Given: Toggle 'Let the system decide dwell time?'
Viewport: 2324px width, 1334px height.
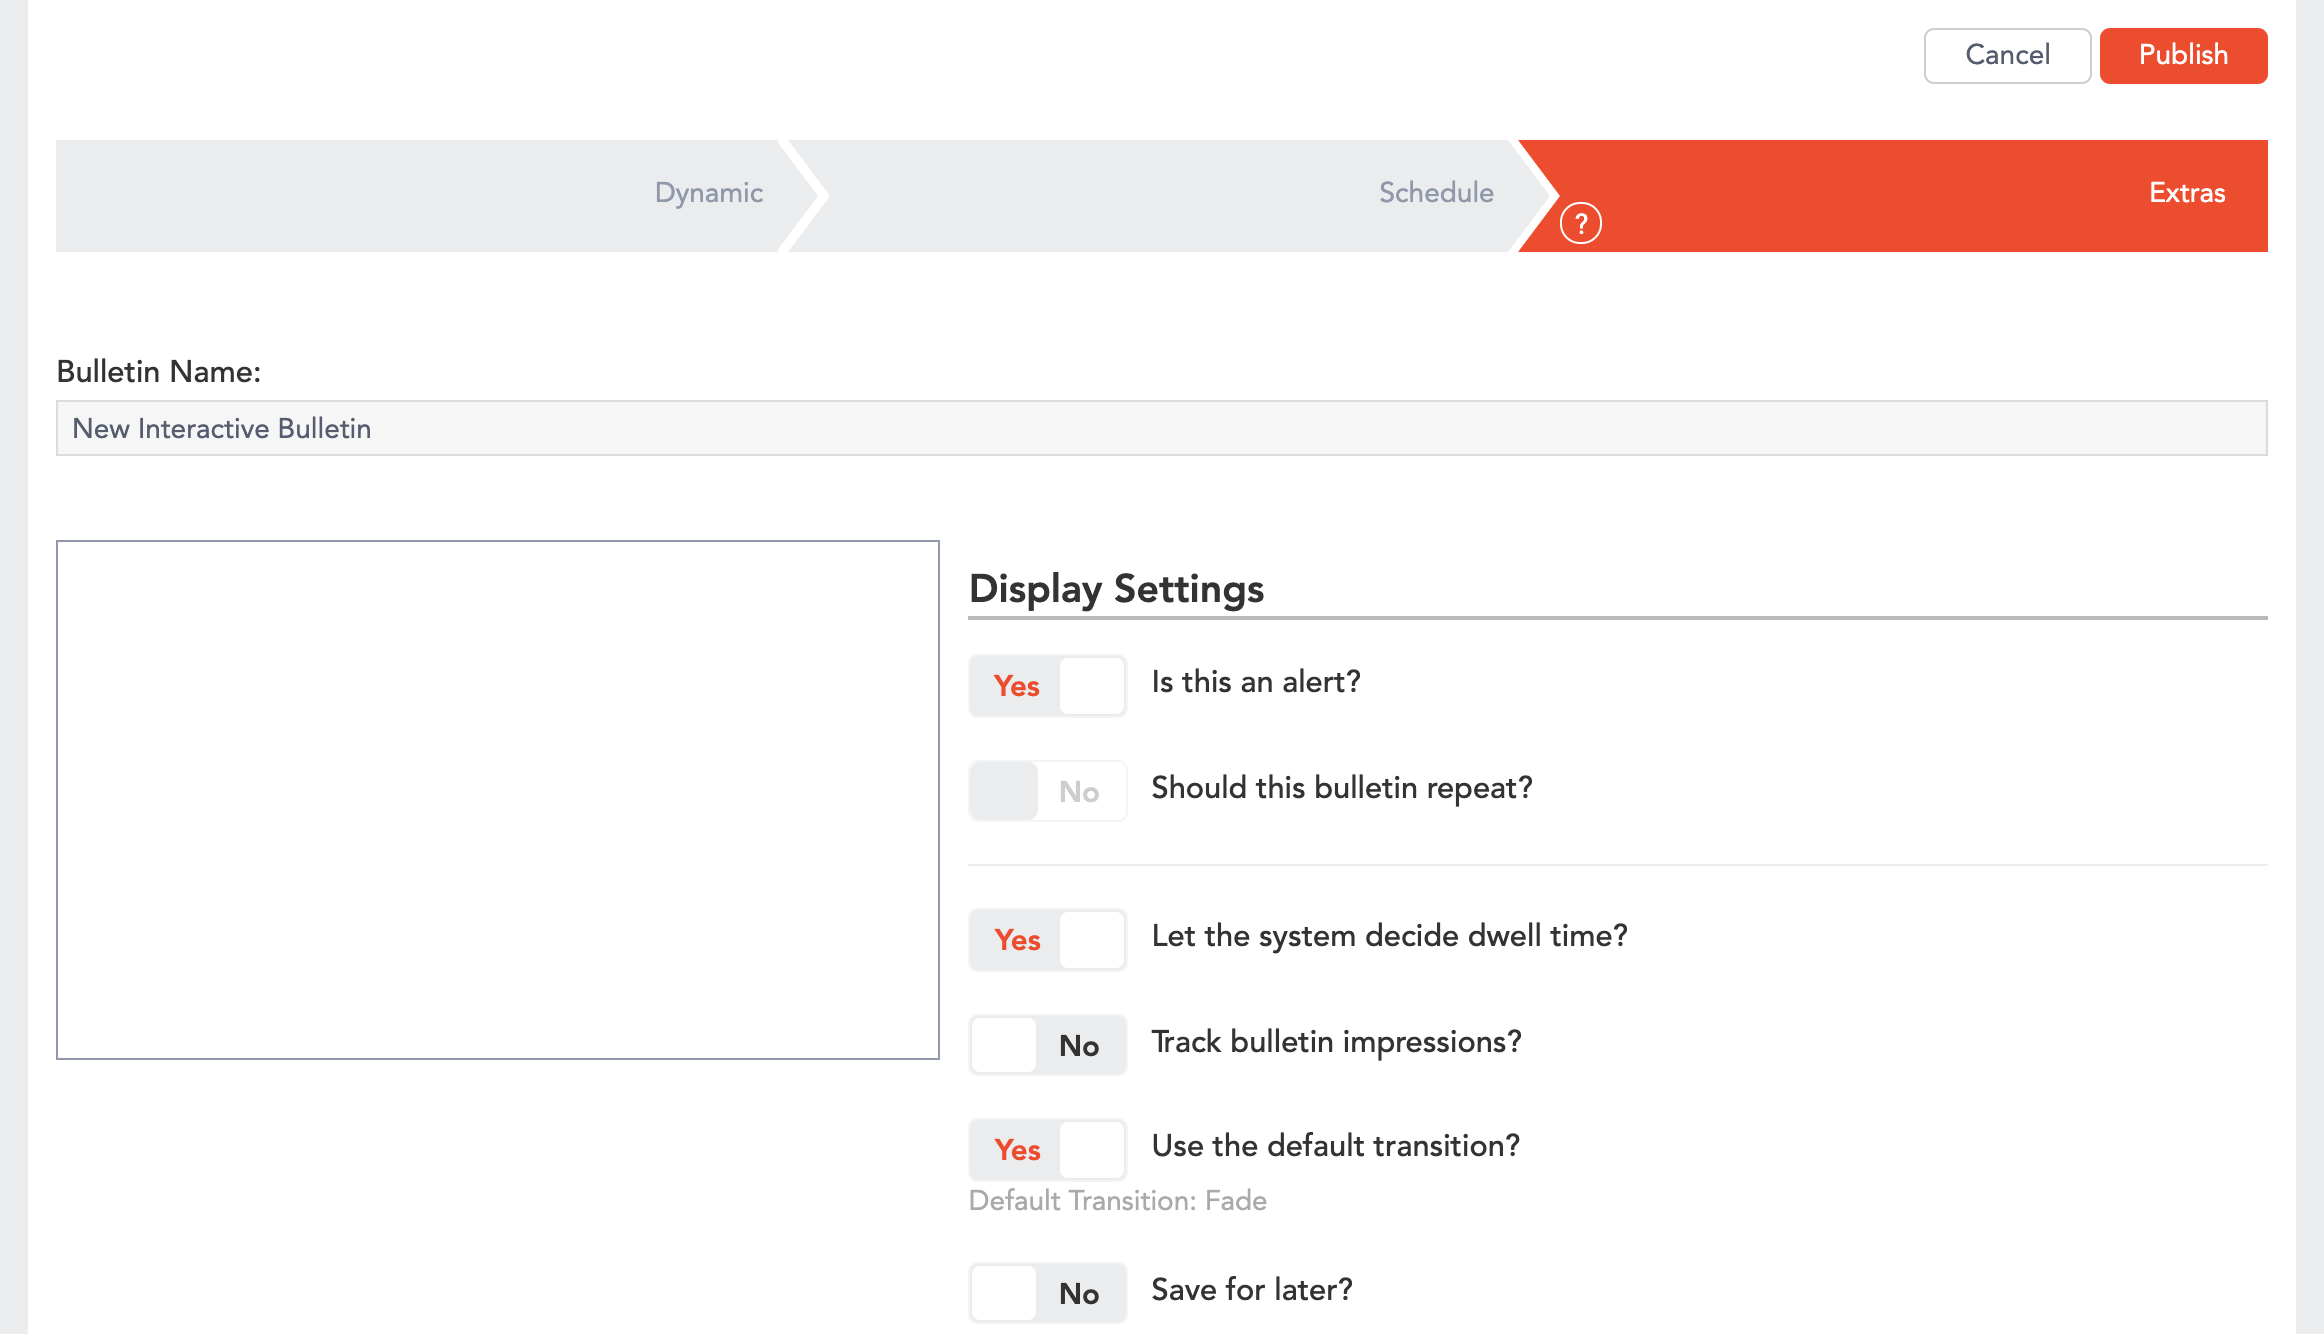Looking at the screenshot, I should [1047, 940].
